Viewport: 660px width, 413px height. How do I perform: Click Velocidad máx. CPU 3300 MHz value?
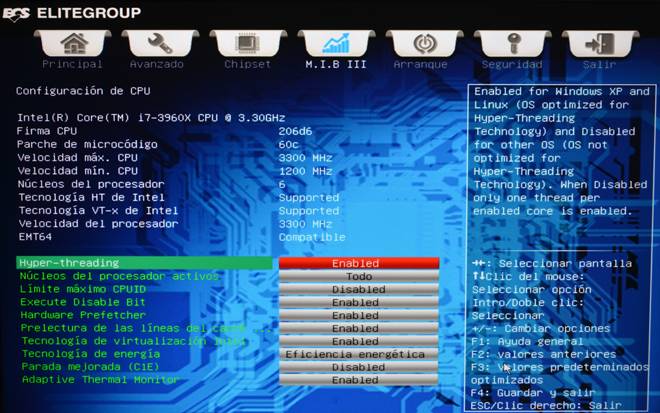(305, 158)
